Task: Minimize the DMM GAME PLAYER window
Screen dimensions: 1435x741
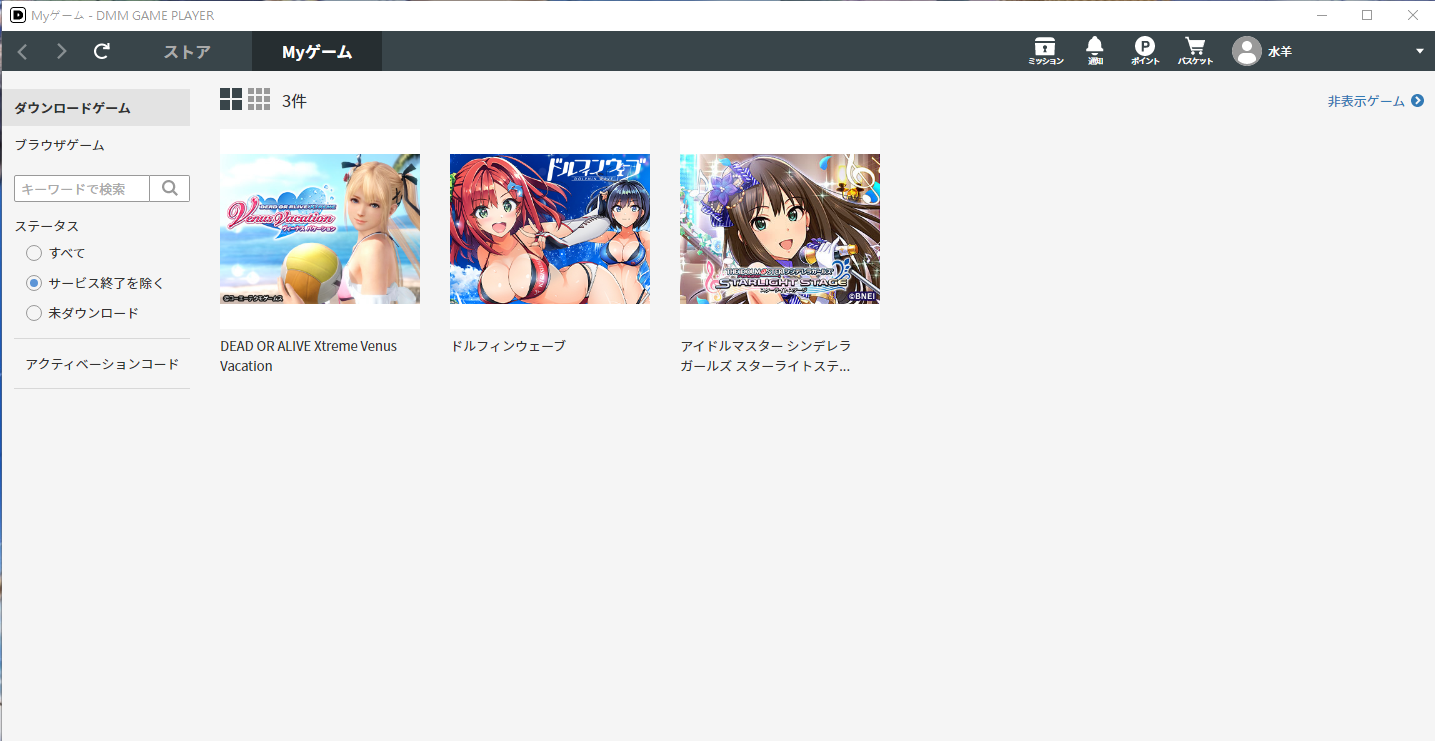Action: [1322, 15]
